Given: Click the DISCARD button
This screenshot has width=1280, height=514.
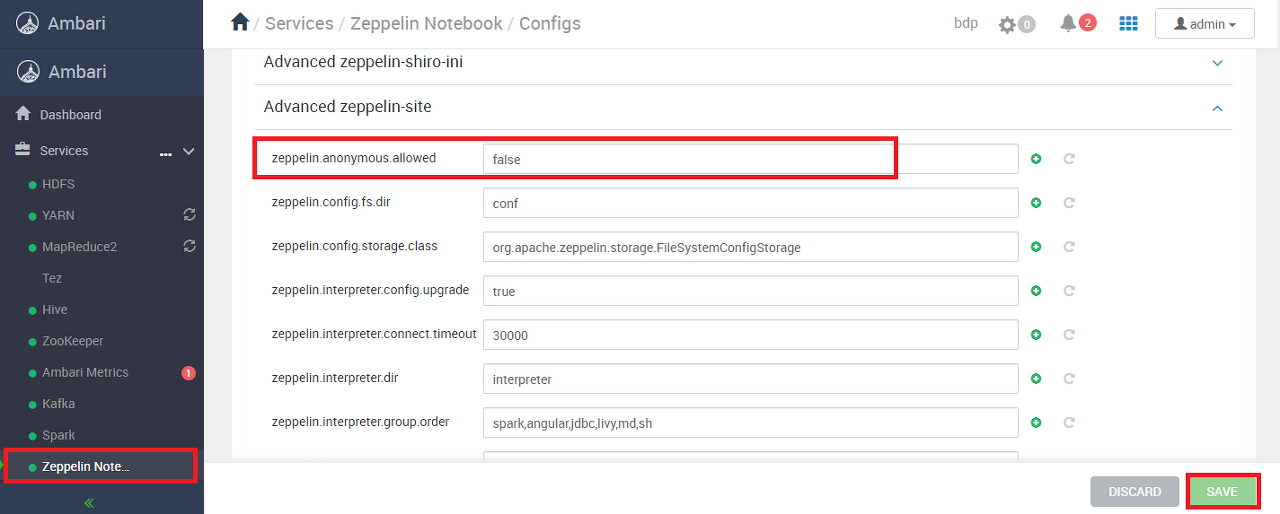Looking at the screenshot, I should pos(1134,492).
